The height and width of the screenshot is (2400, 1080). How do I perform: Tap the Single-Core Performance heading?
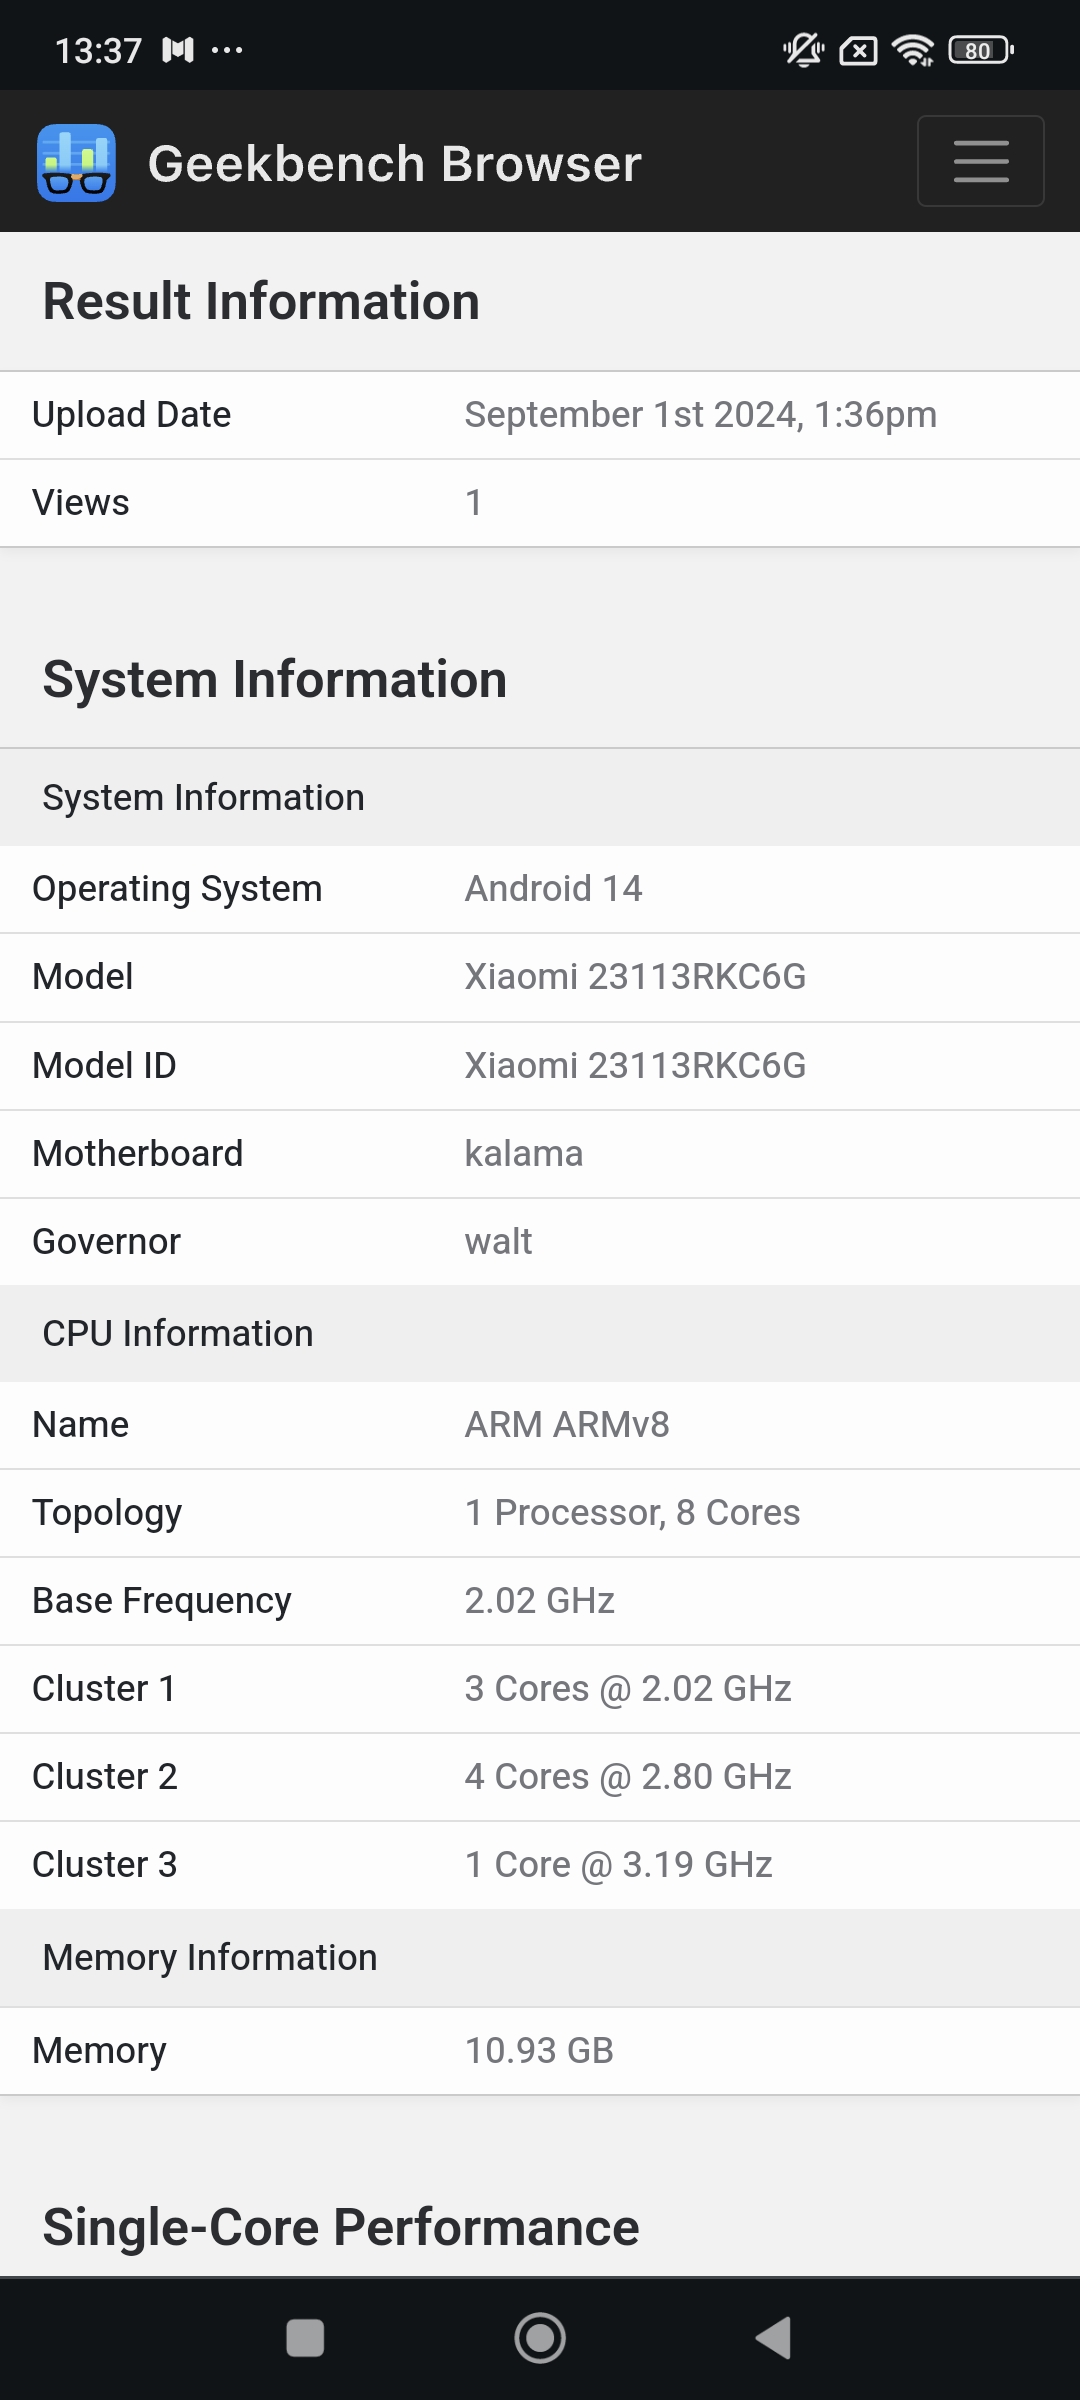(340, 2227)
